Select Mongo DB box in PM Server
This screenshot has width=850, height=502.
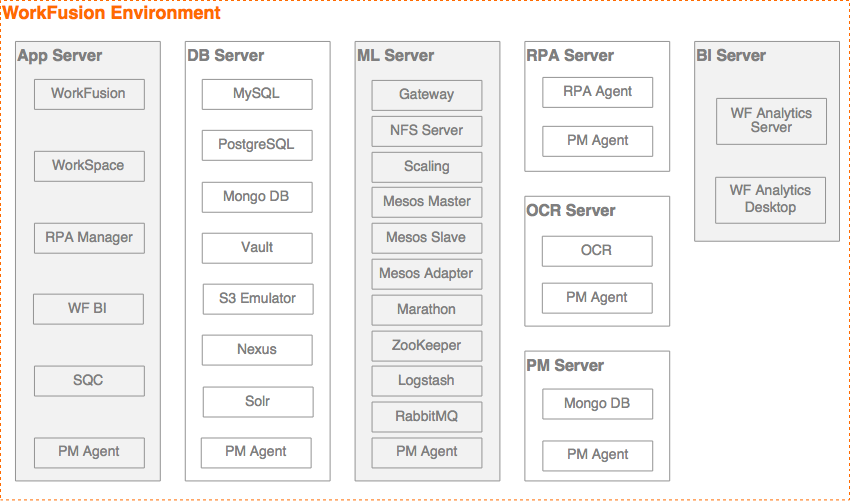point(597,404)
